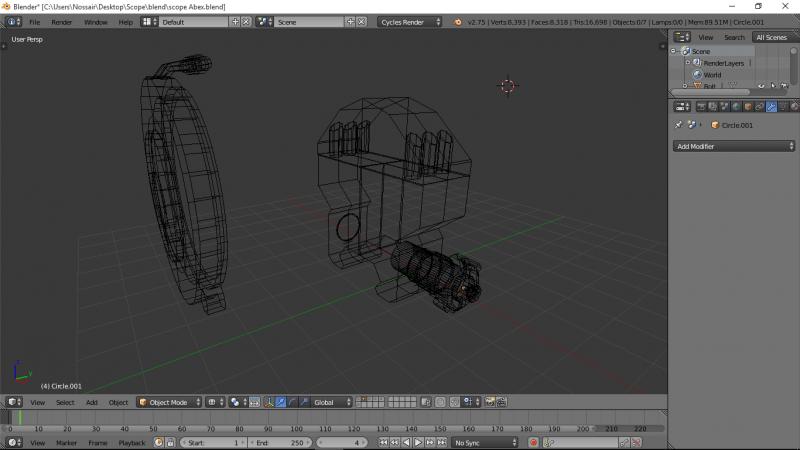Open the Add Modifier dropdown
Screen dimensions: 800x450
734,146
